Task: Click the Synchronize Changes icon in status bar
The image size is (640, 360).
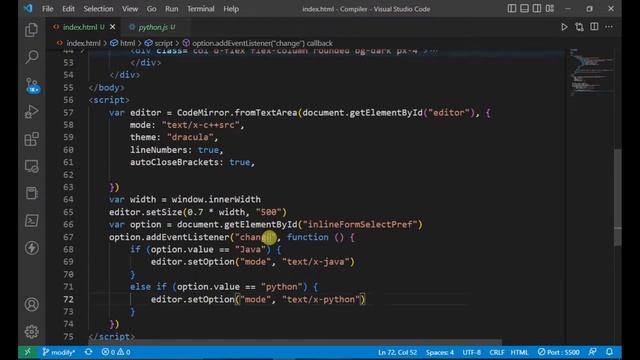Action: (x=89, y=352)
